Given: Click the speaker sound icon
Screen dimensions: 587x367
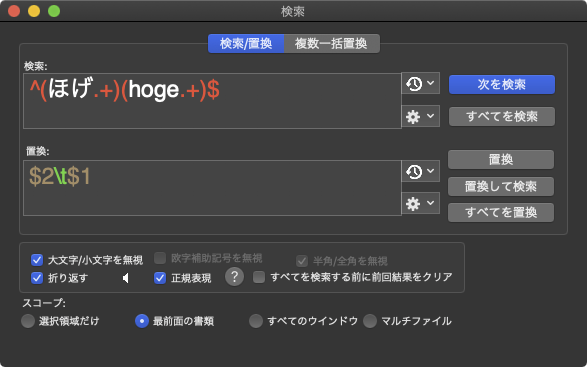Looking at the screenshot, I should [x=126, y=278].
